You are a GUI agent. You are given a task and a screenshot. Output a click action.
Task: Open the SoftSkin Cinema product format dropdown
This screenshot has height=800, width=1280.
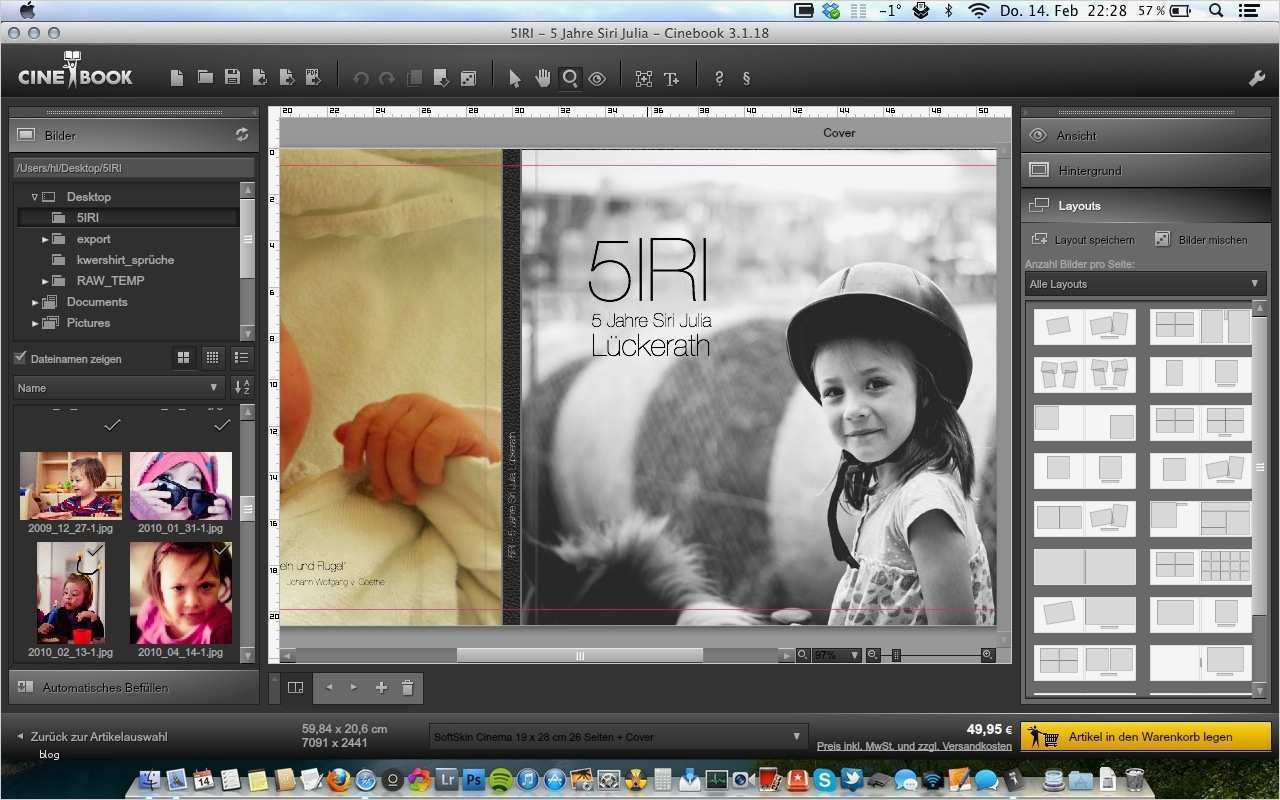(x=617, y=737)
